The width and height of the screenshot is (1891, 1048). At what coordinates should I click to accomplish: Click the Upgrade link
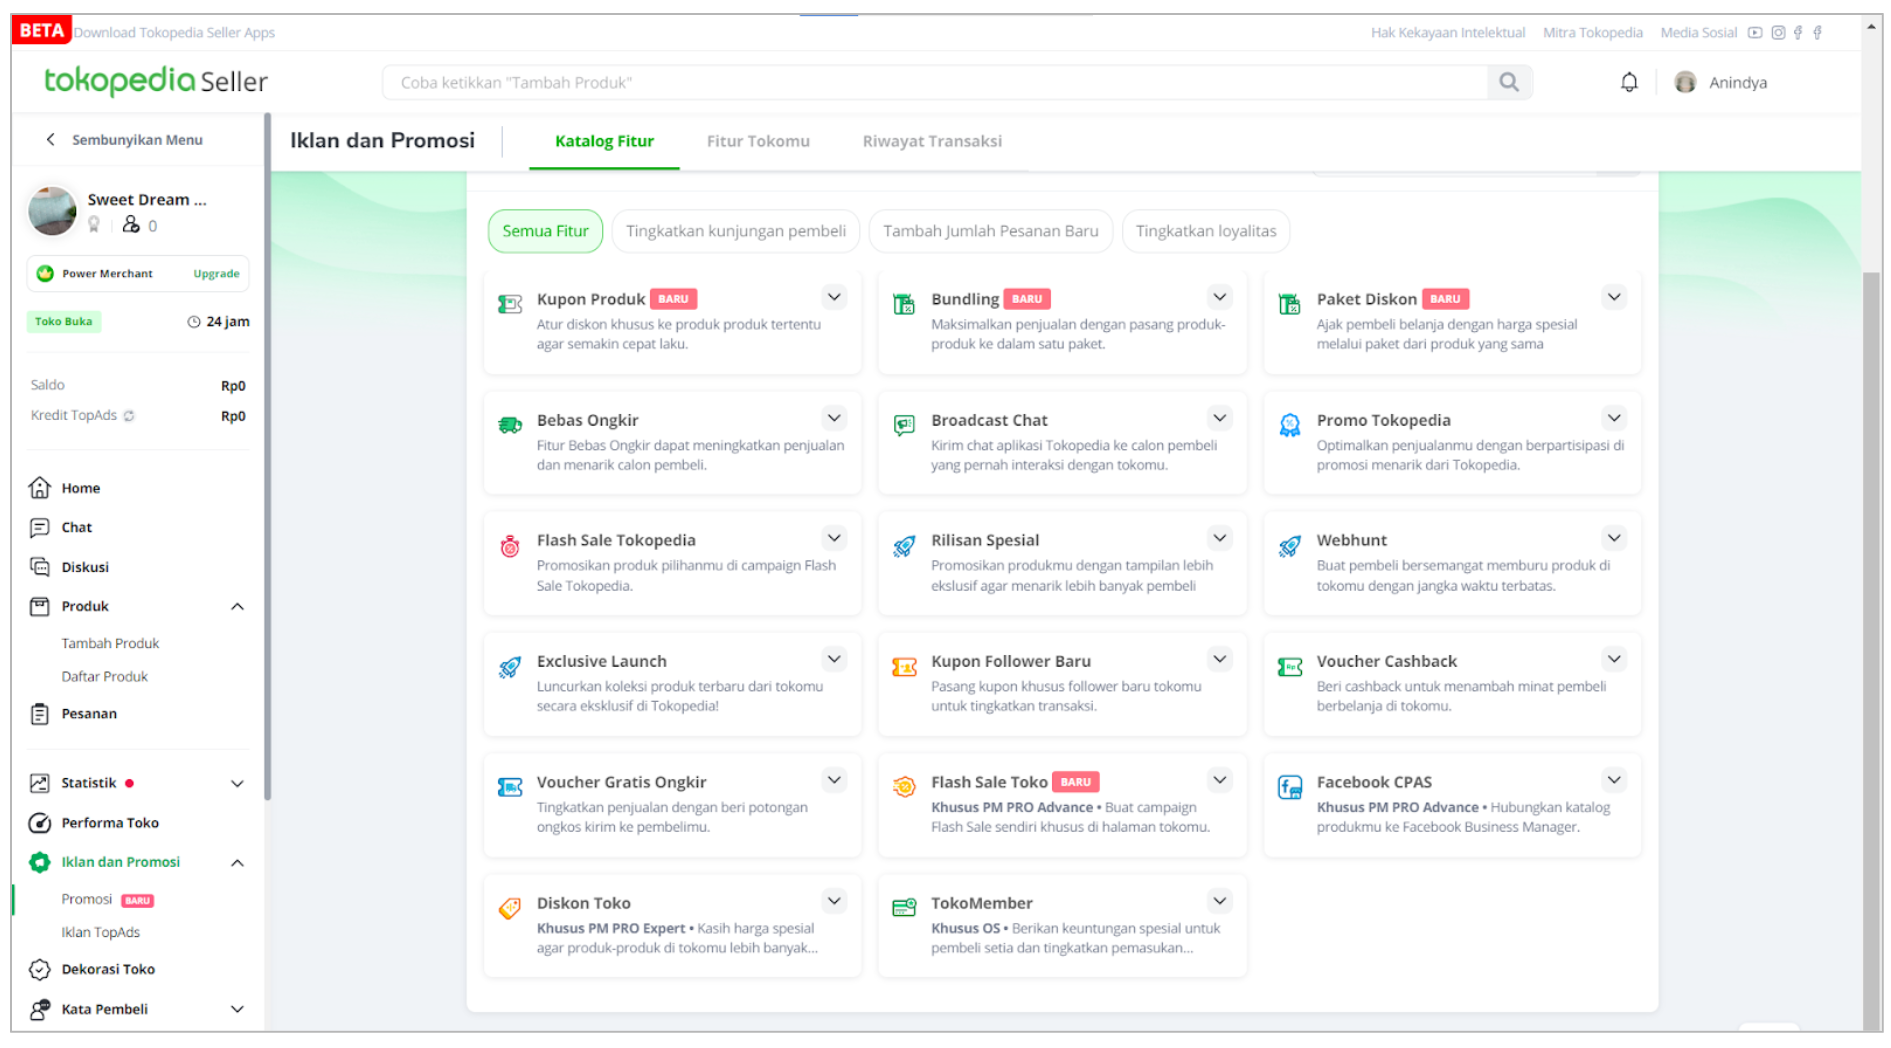click(x=216, y=274)
